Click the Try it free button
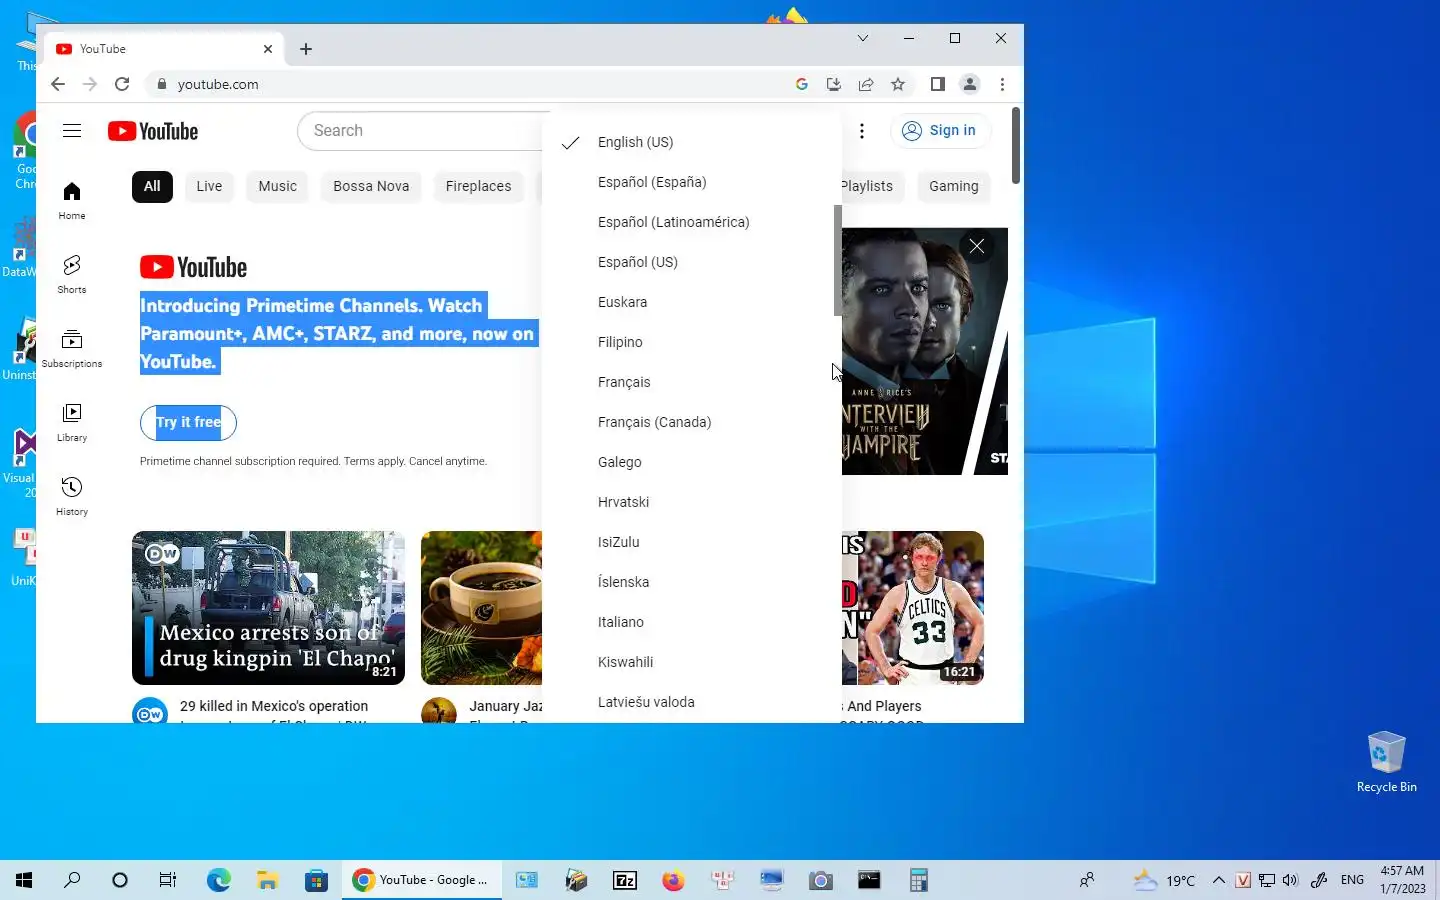 [188, 422]
